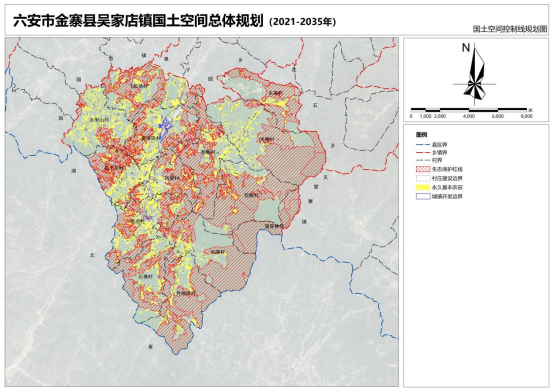This screenshot has width=554, height=391.
Task: Click the red hatched 生态保护红线 legend symbol
Action: point(423,169)
